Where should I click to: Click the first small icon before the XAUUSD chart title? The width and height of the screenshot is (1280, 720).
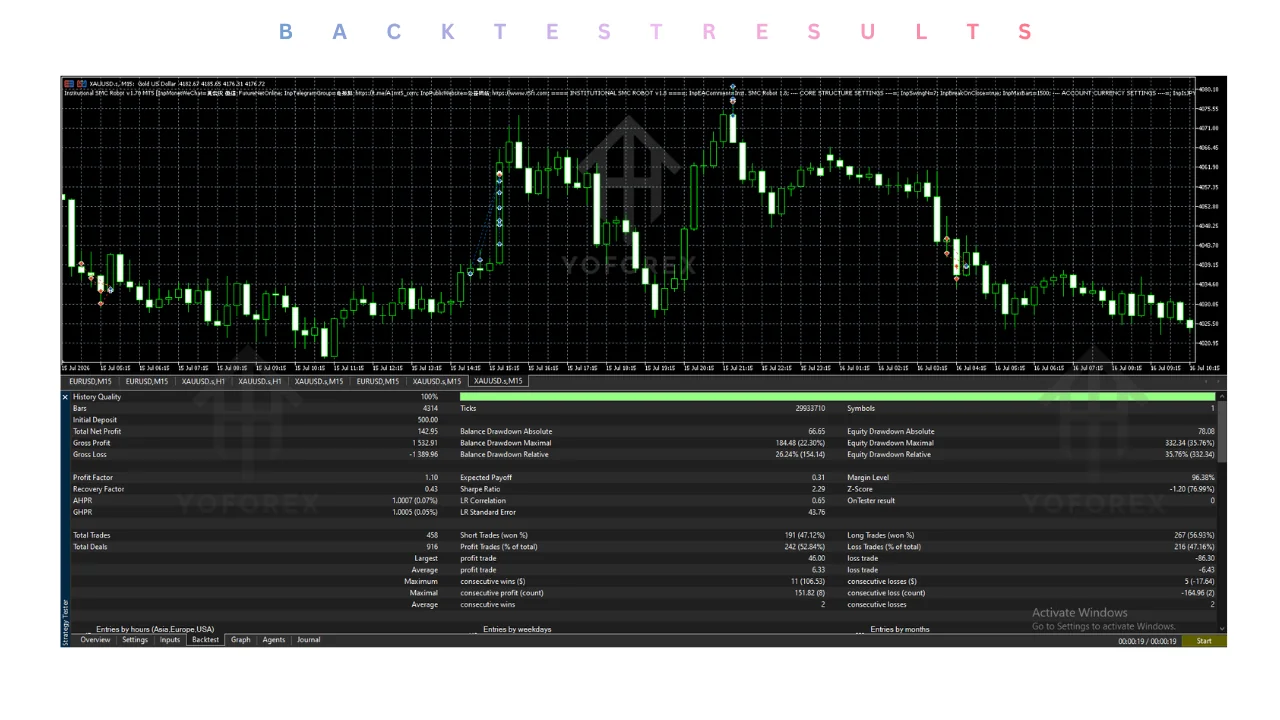click(x=68, y=83)
